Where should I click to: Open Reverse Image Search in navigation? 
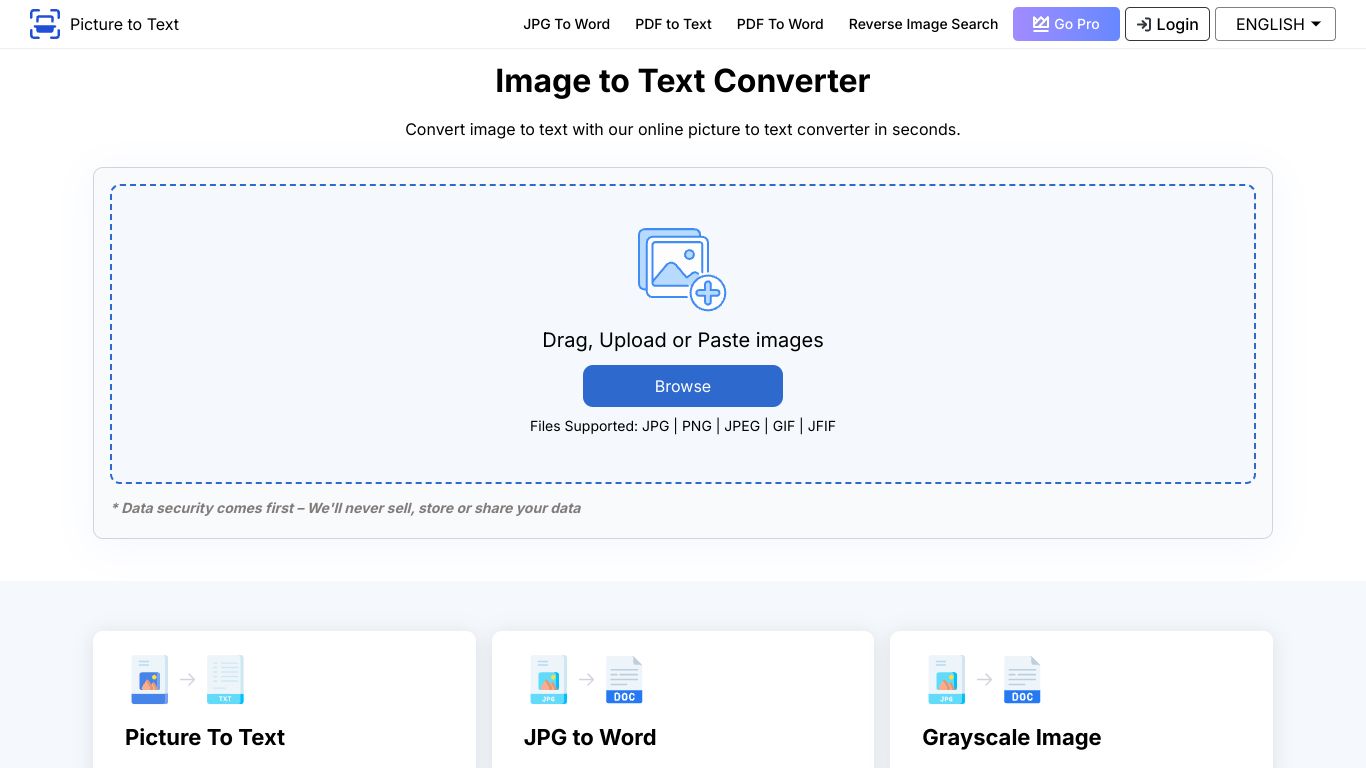pos(923,24)
